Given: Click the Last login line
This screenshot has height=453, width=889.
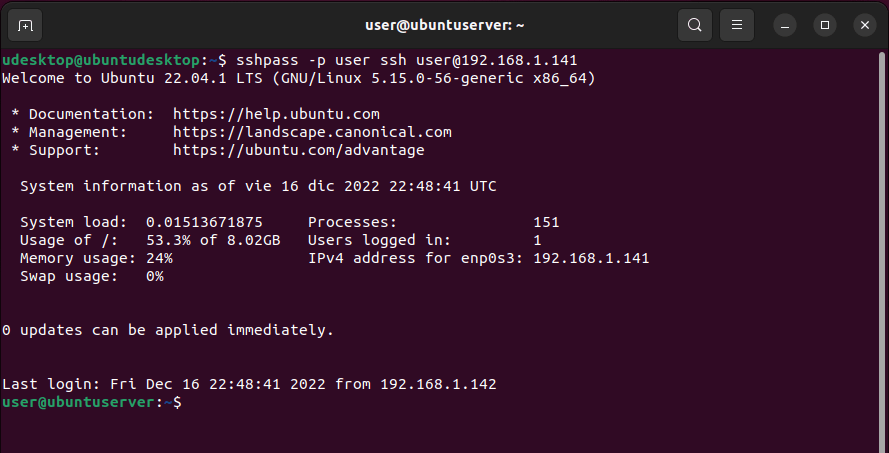Looking at the screenshot, I should coord(249,384).
